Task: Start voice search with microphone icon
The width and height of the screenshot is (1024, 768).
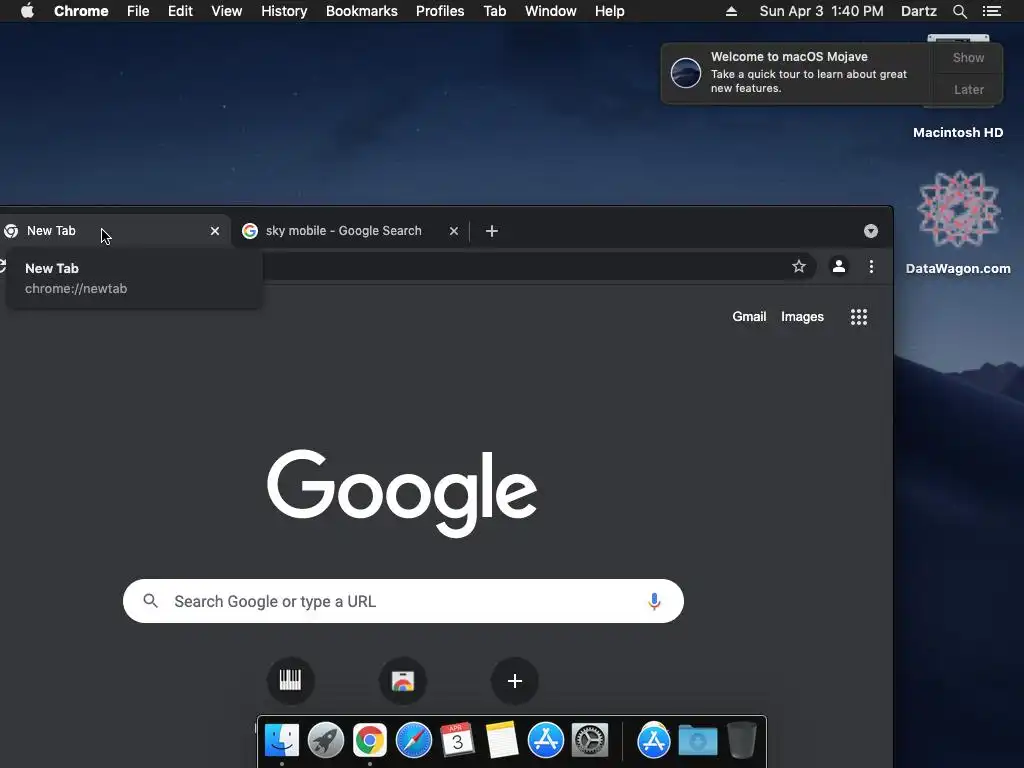Action: coord(654,601)
